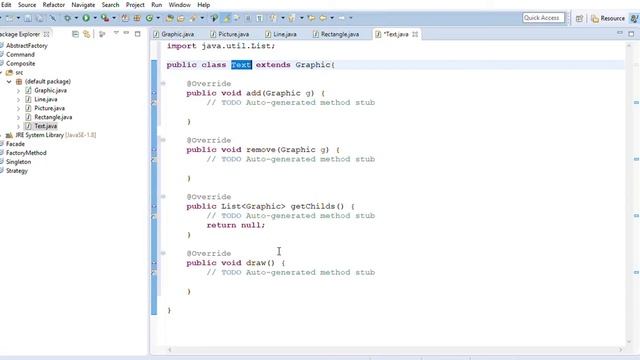Select the Strategy project
Screen dimensions: 640x360
[x=17, y=171]
